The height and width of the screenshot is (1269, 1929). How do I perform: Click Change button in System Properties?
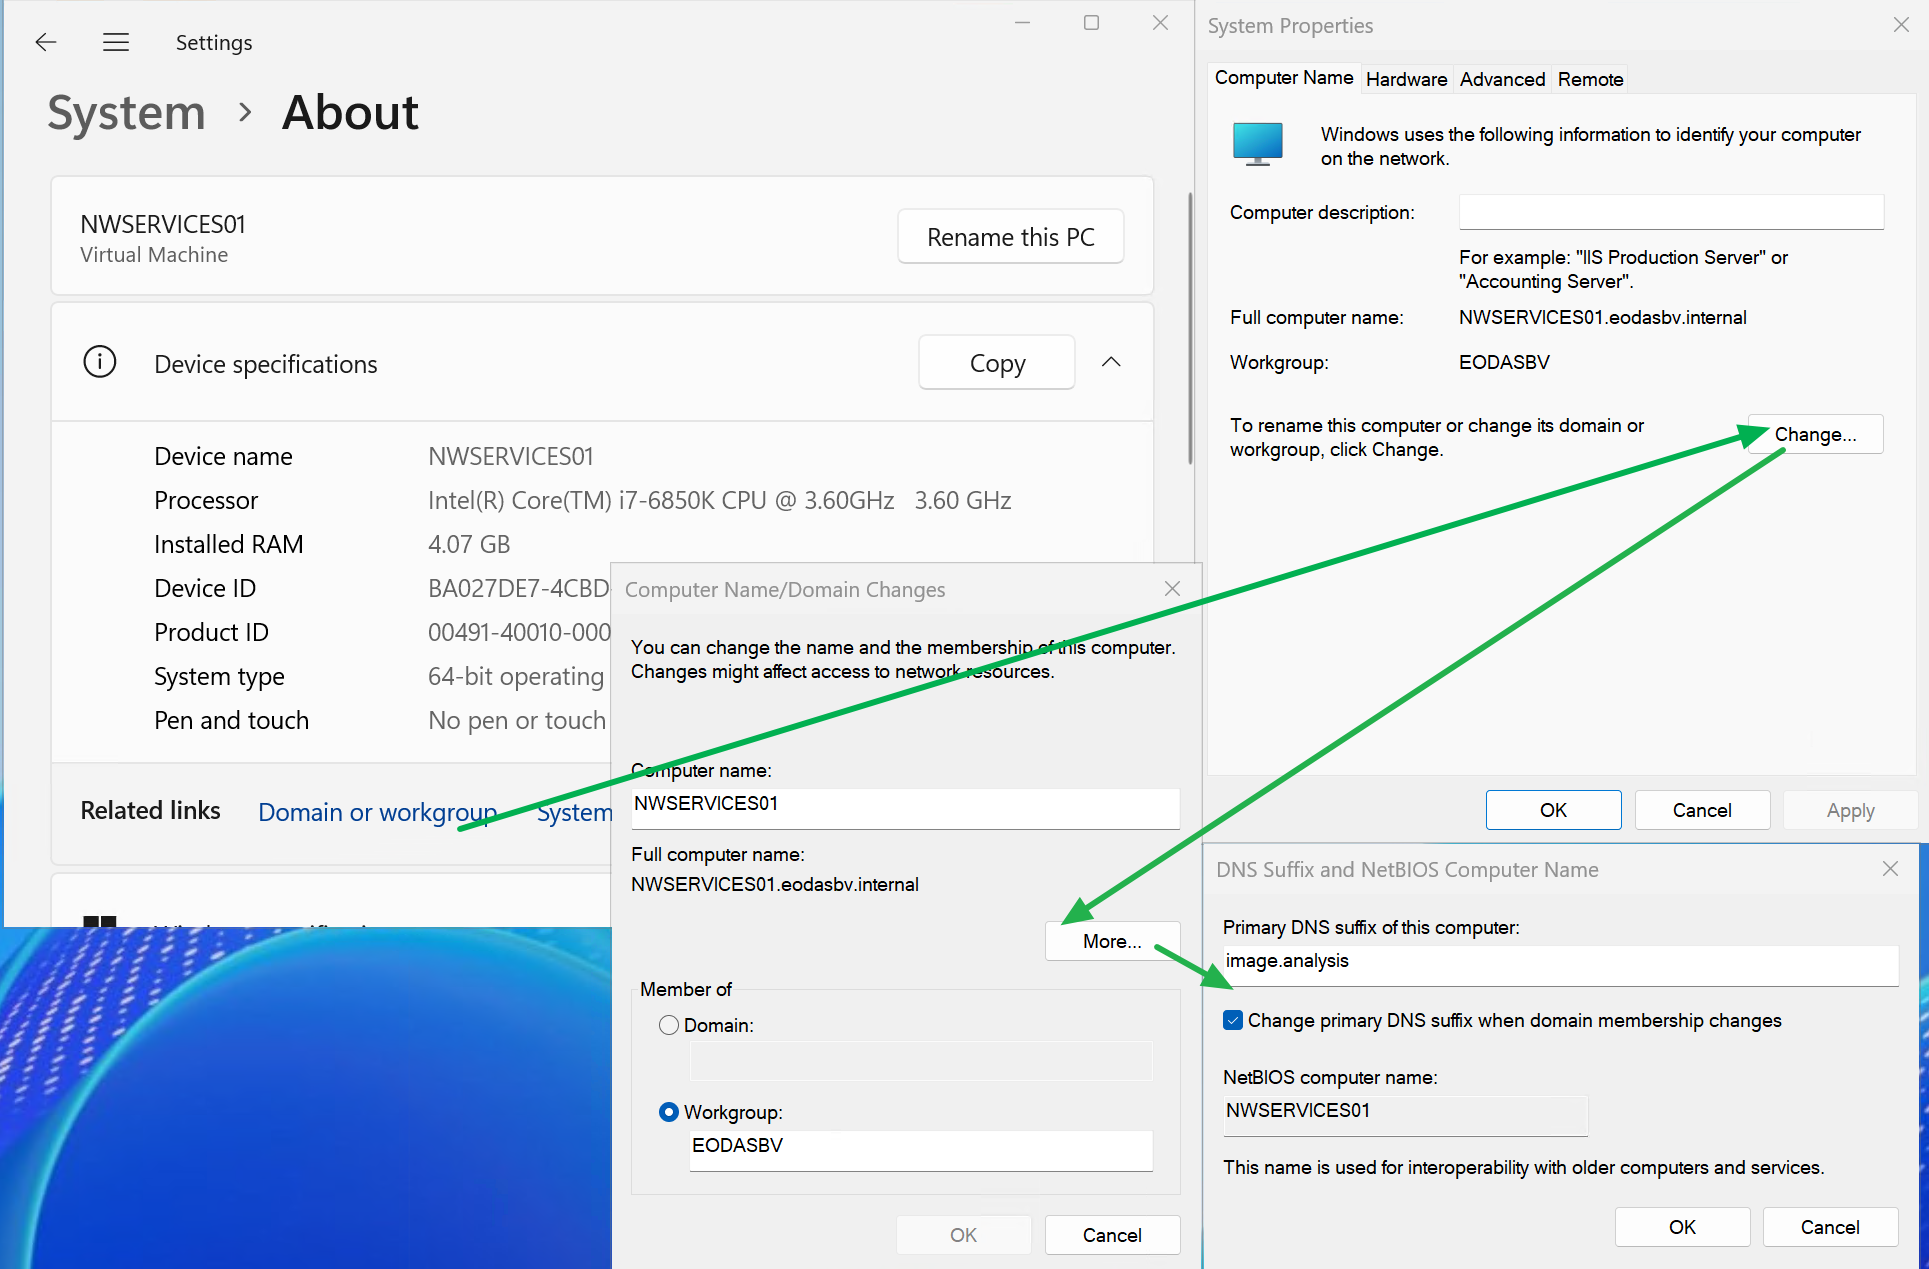point(1817,435)
